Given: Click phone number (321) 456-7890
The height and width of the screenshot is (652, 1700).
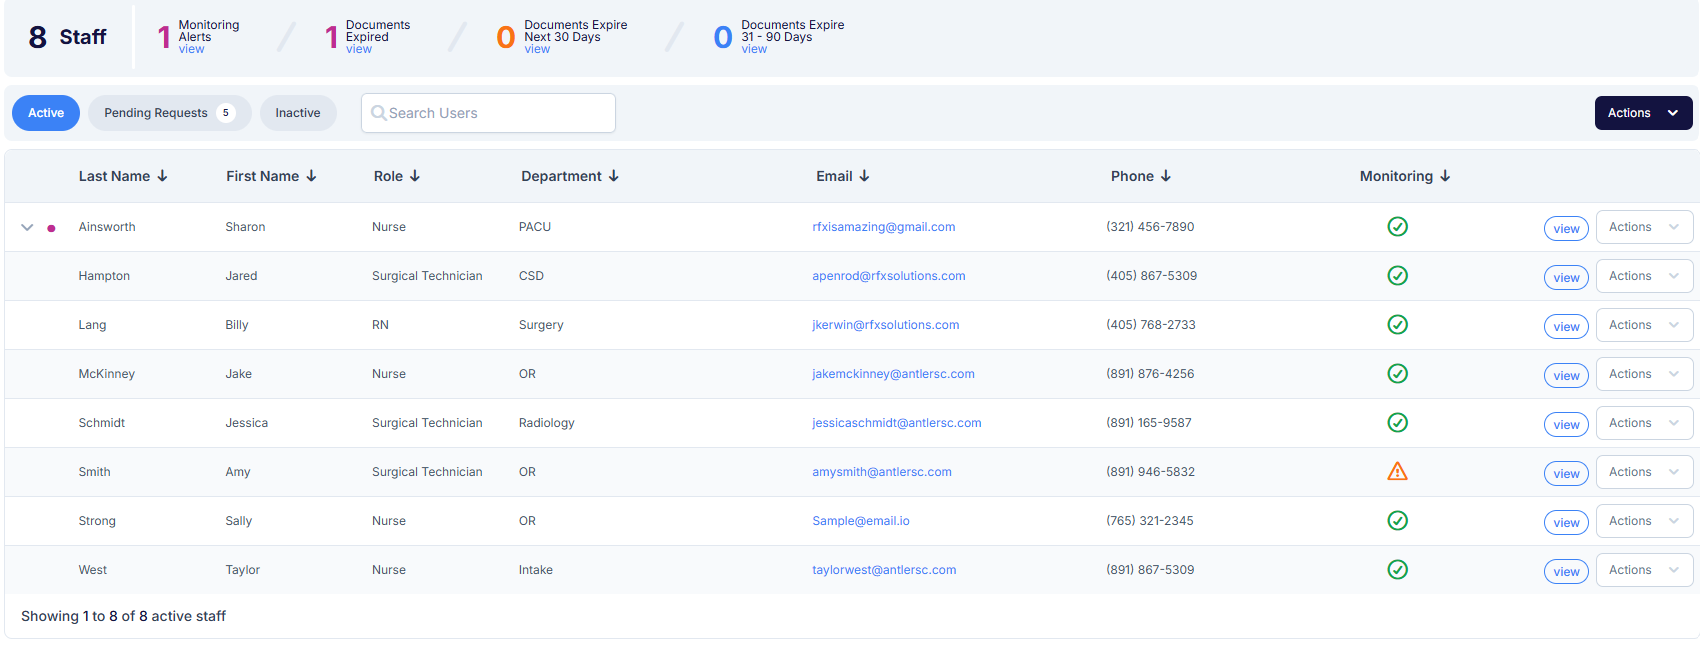Looking at the screenshot, I should click(x=1150, y=227).
